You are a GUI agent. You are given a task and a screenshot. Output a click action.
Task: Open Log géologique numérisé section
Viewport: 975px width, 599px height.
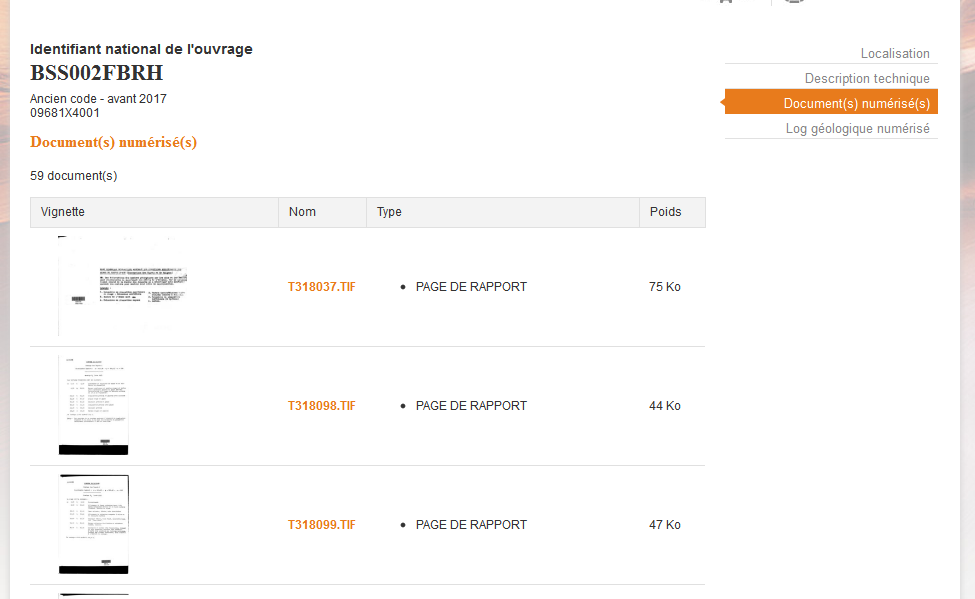click(857, 129)
